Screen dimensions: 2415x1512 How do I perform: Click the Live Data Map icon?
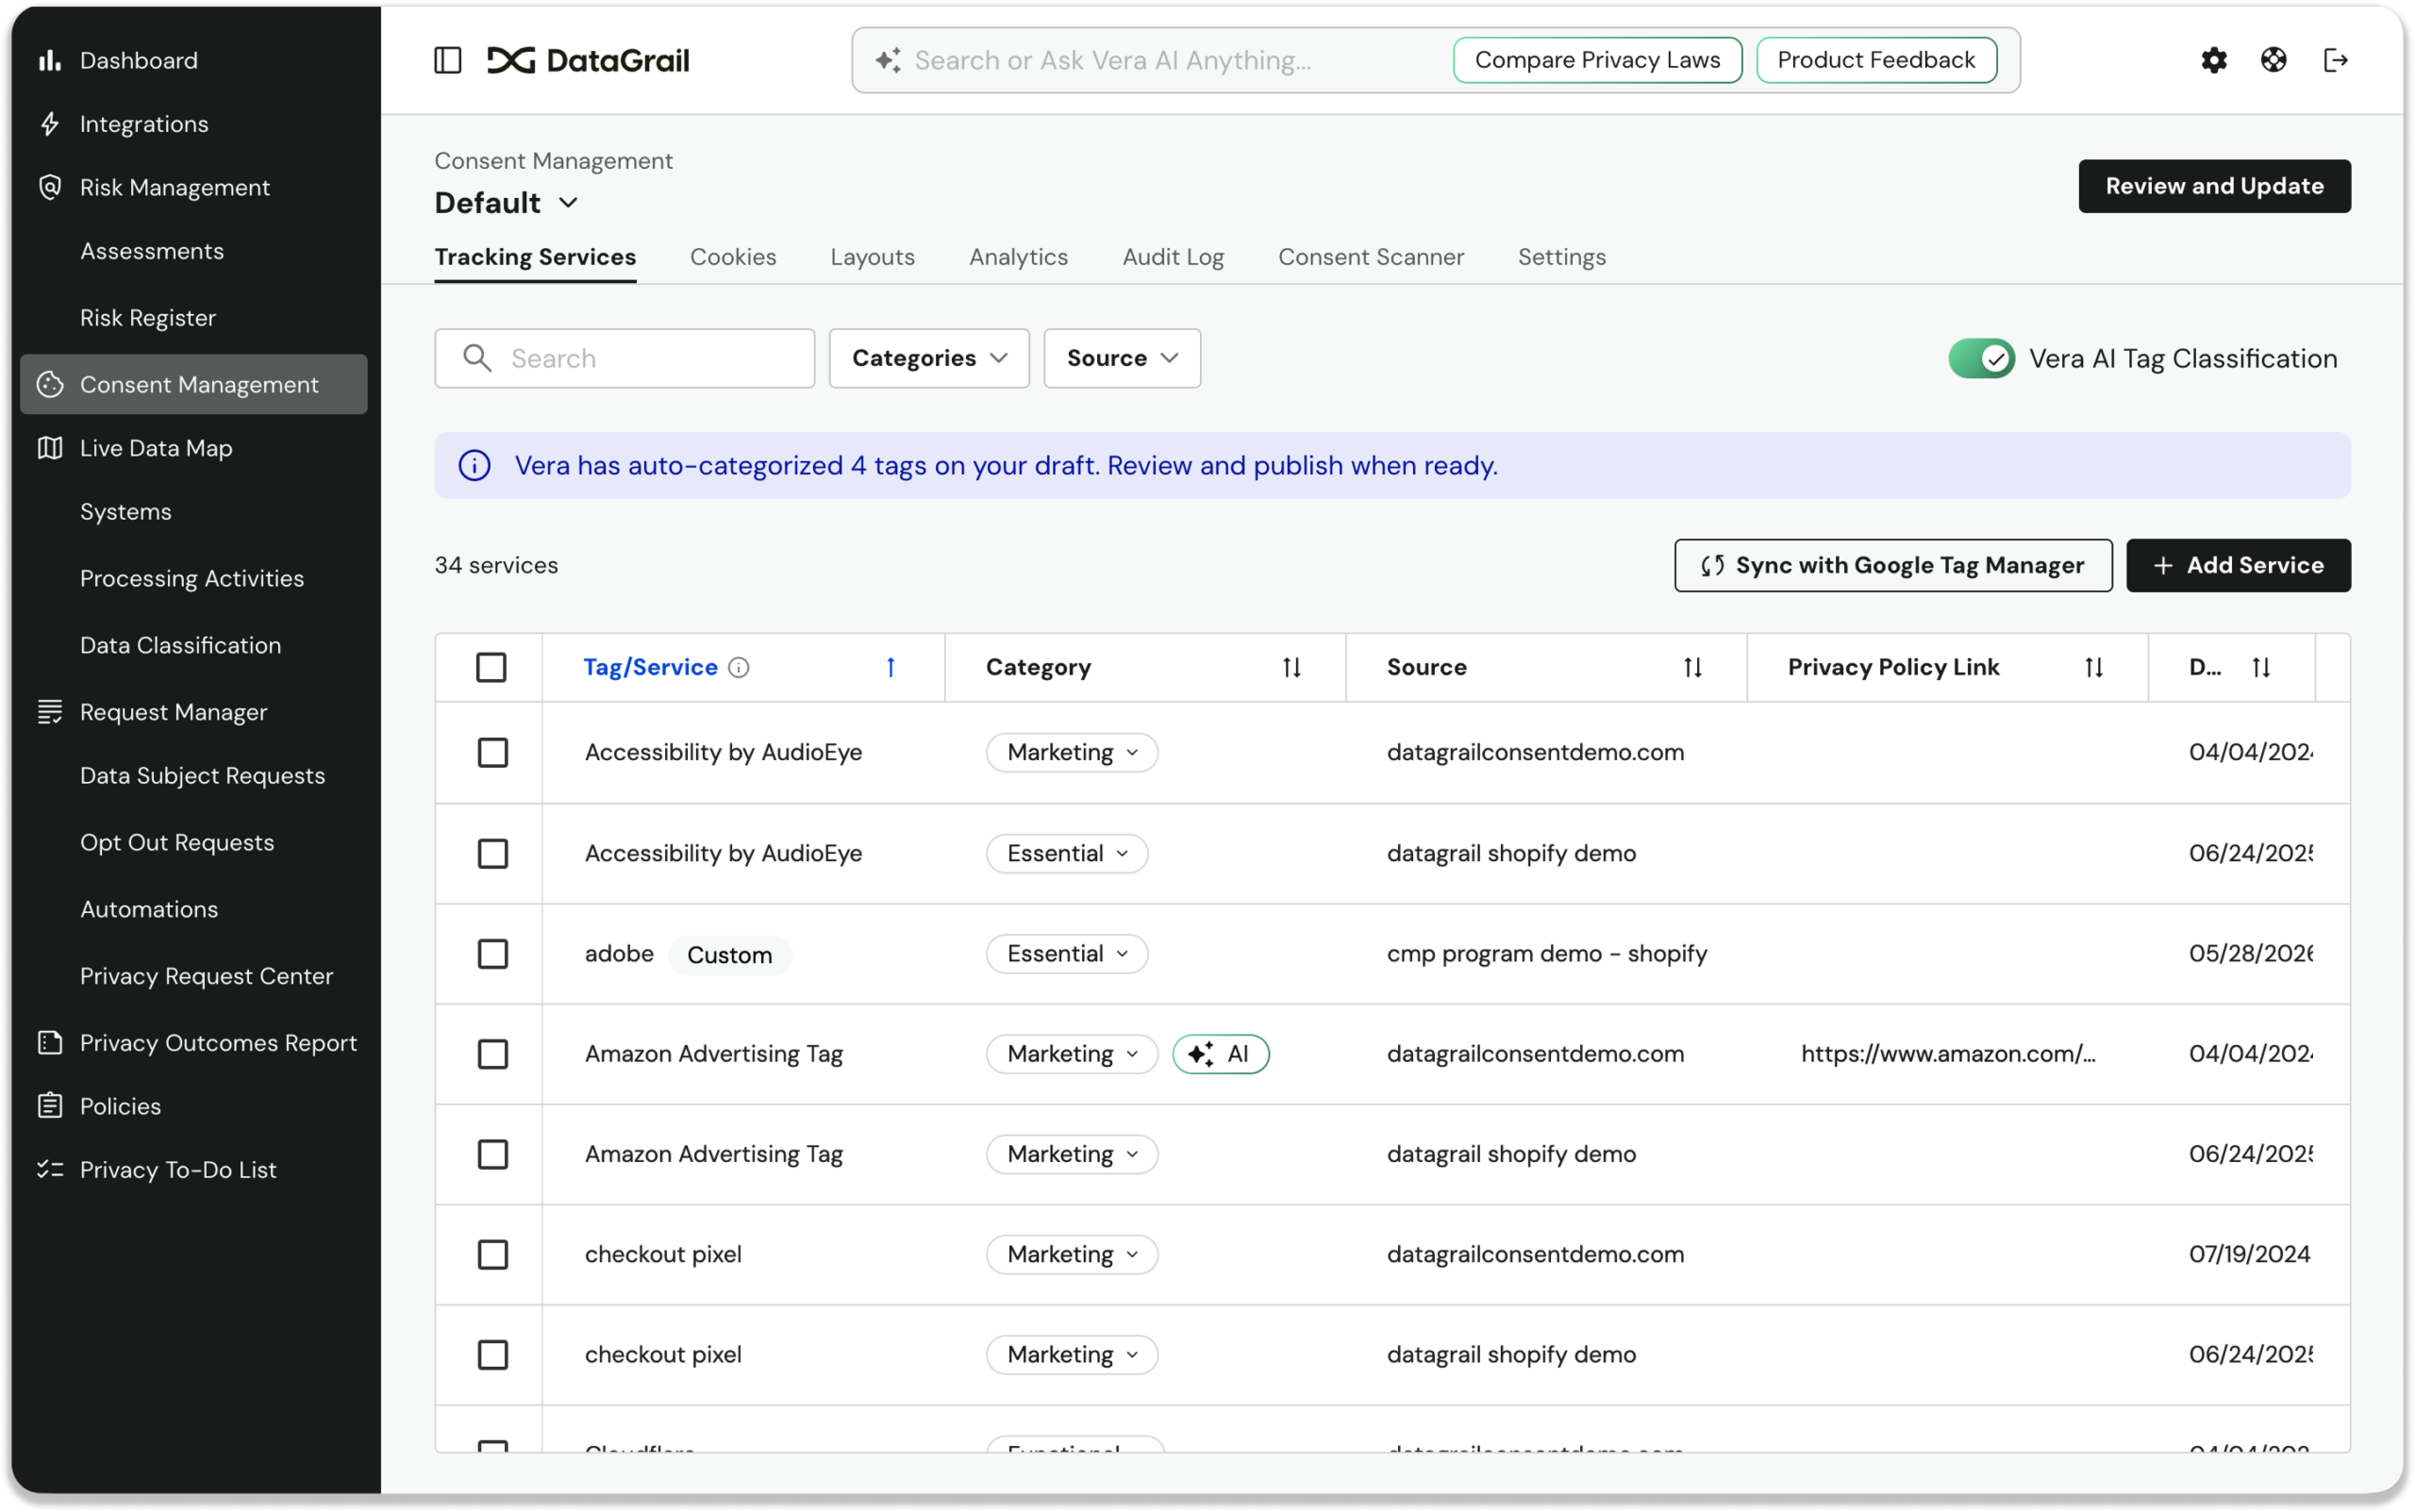[50, 448]
